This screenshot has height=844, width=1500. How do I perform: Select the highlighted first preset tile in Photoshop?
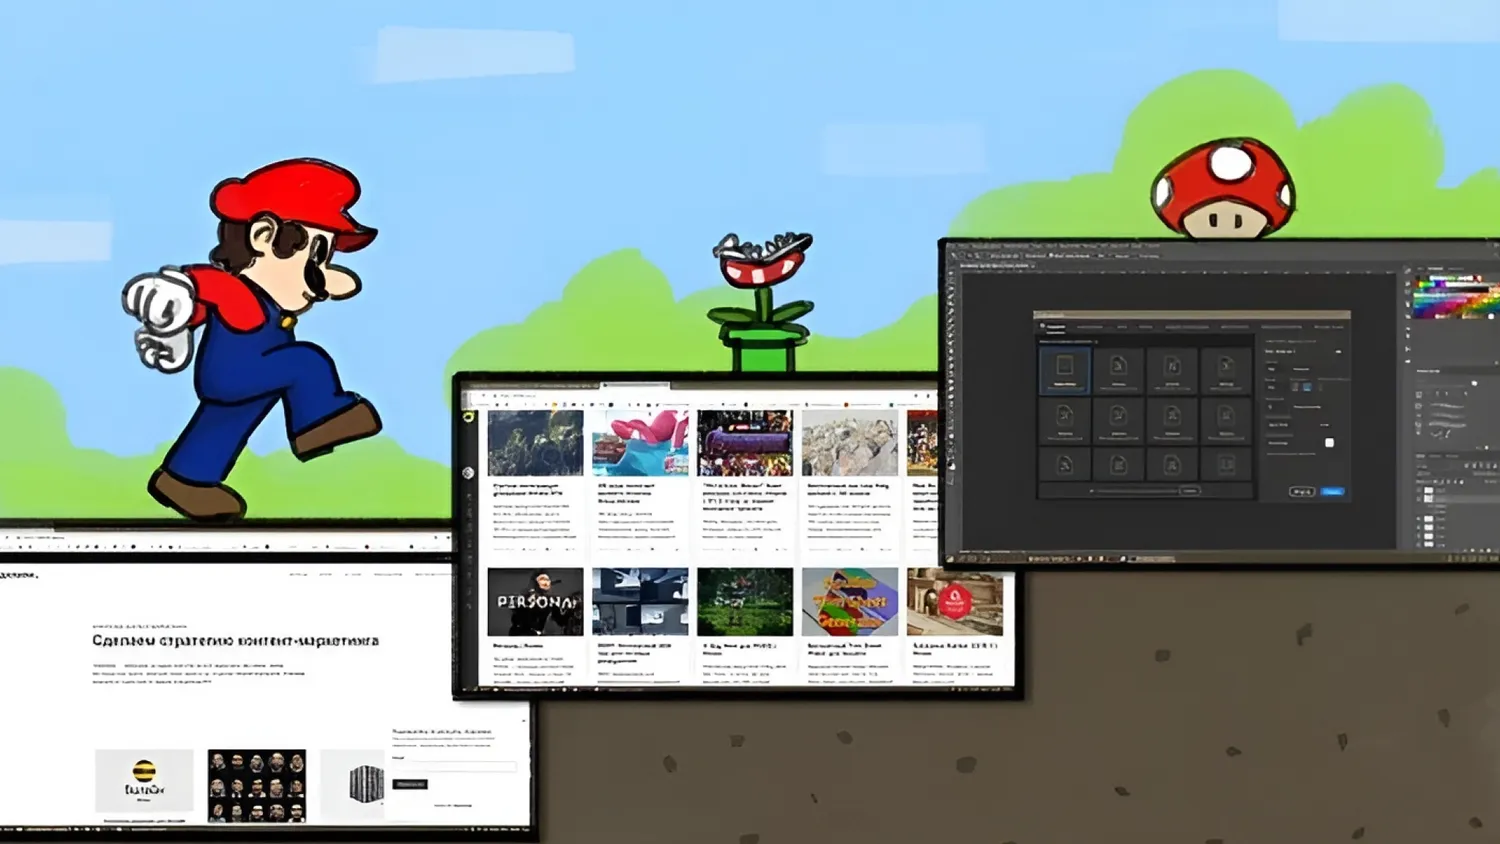click(1064, 369)
